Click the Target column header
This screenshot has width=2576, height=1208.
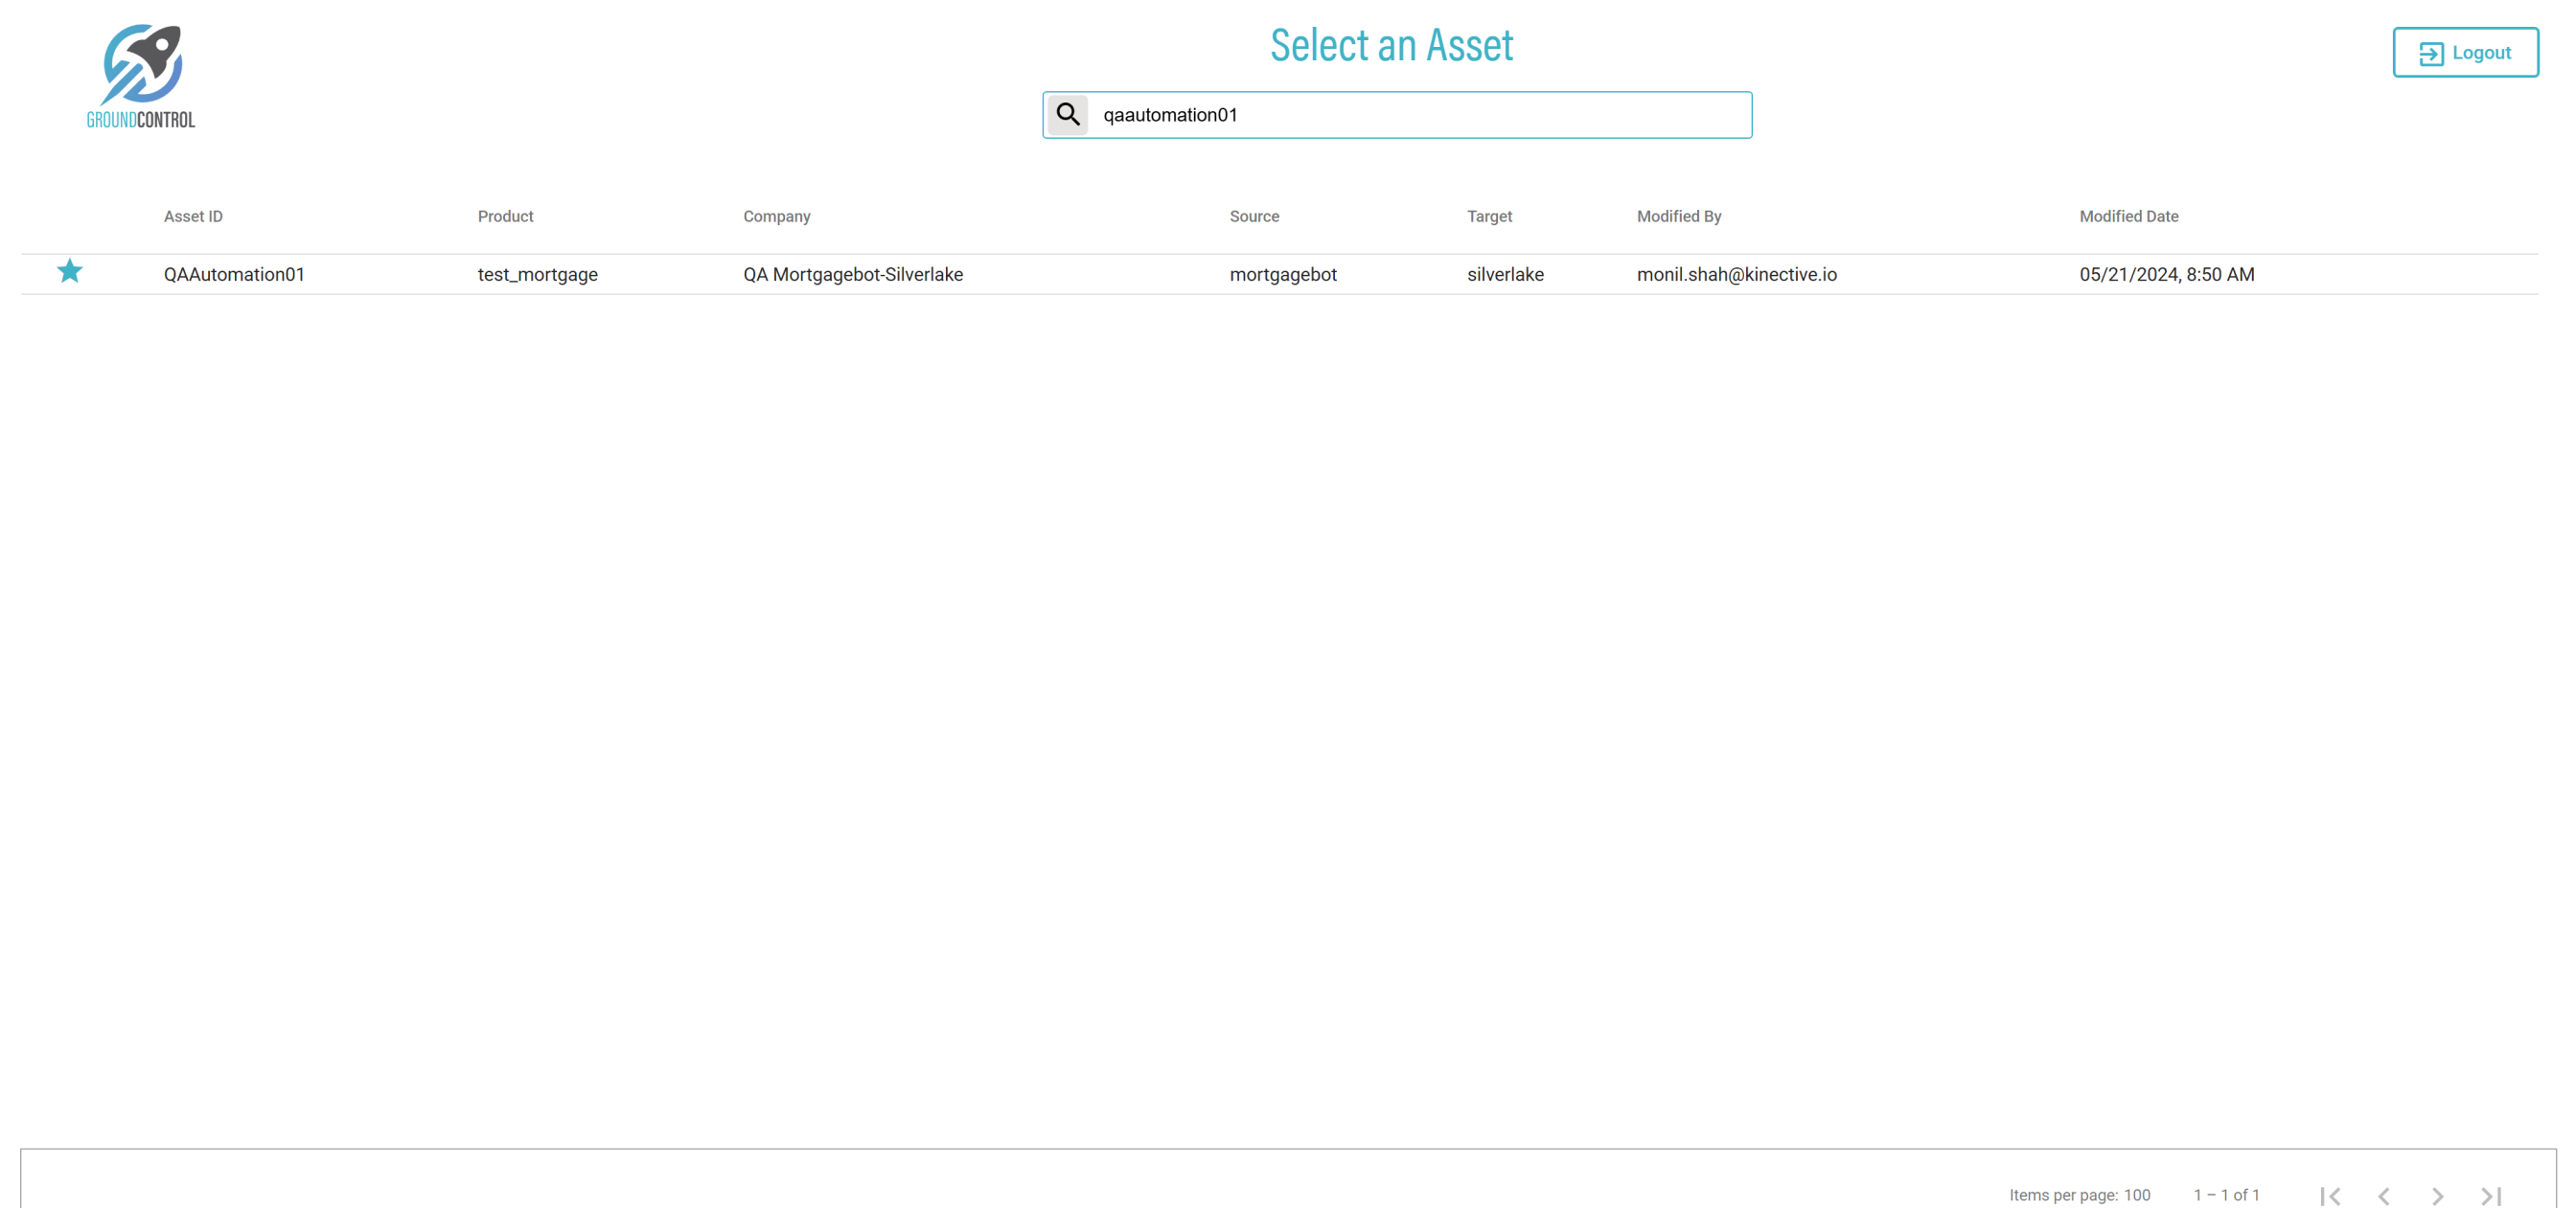[x=1489, y=216]
